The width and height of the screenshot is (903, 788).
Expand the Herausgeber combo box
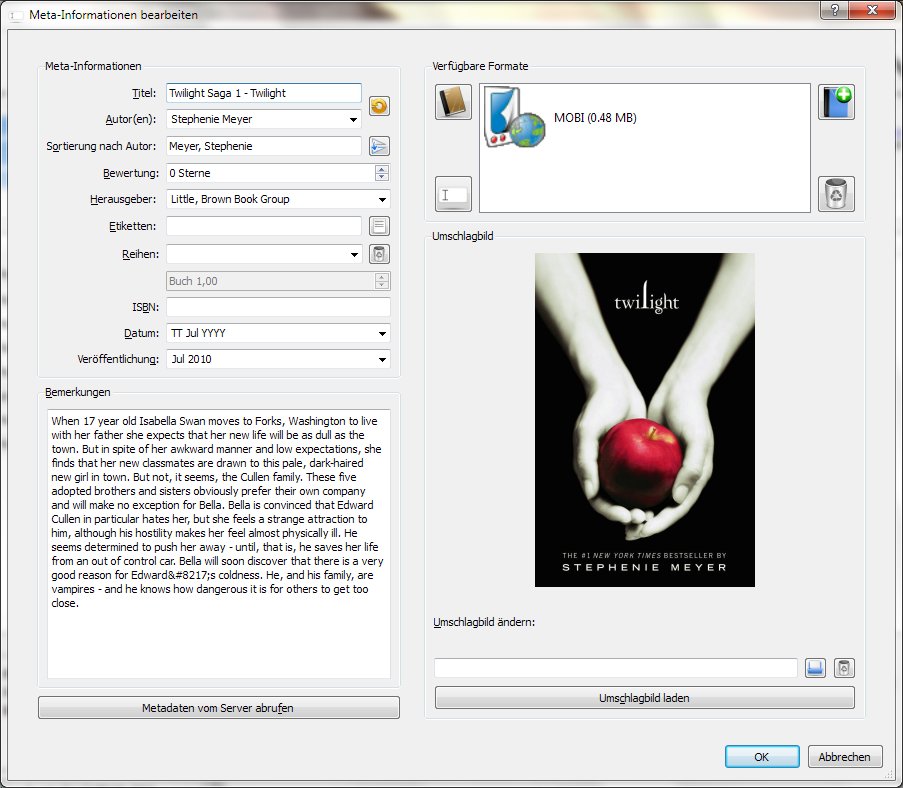(x=382, y=199)
